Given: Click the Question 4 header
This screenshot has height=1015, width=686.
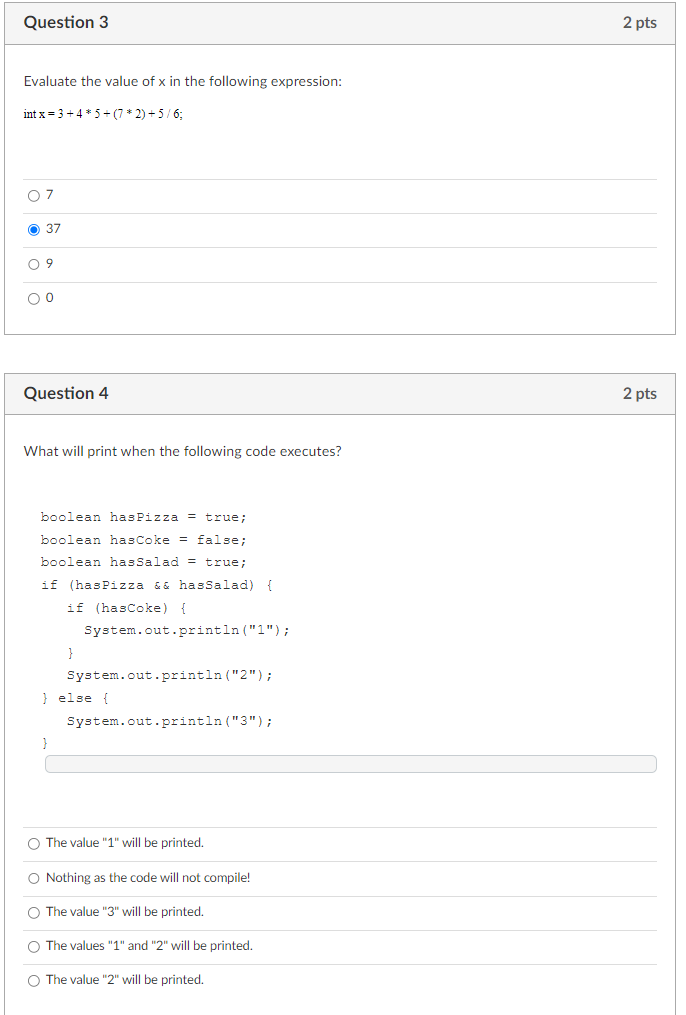Looking at the screenshot, I should (66, 393).
